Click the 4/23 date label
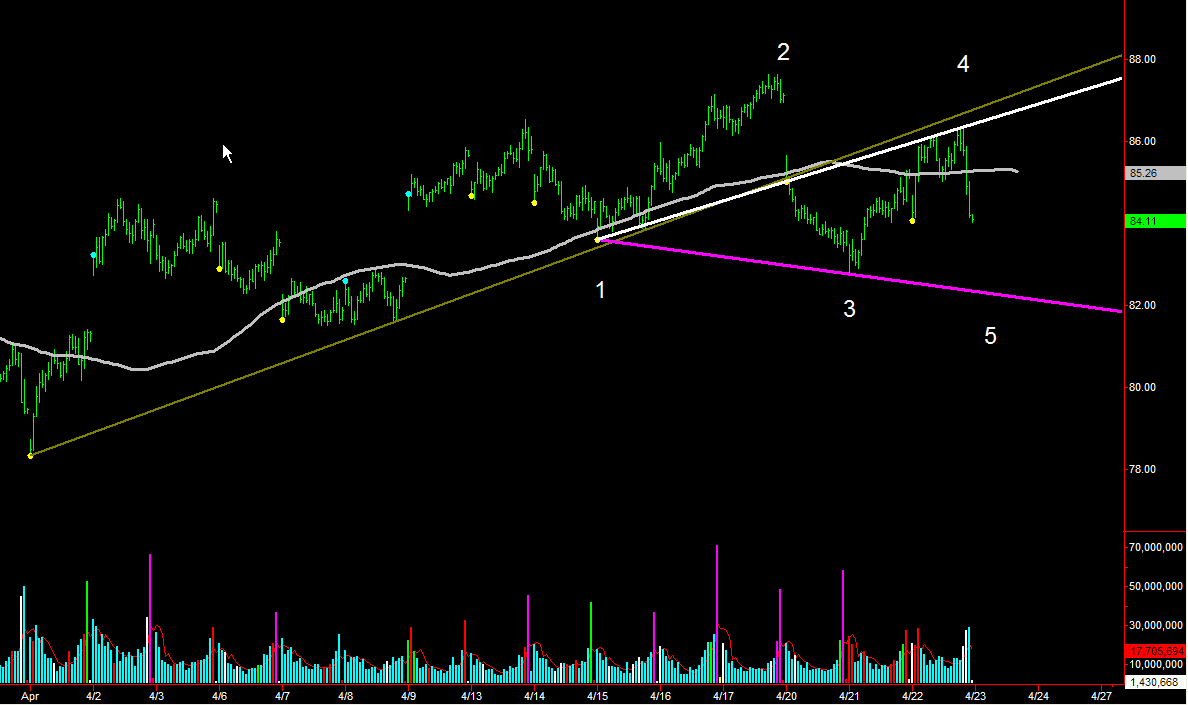Viewport: 1188px width, 705px height. pos(975,696)
